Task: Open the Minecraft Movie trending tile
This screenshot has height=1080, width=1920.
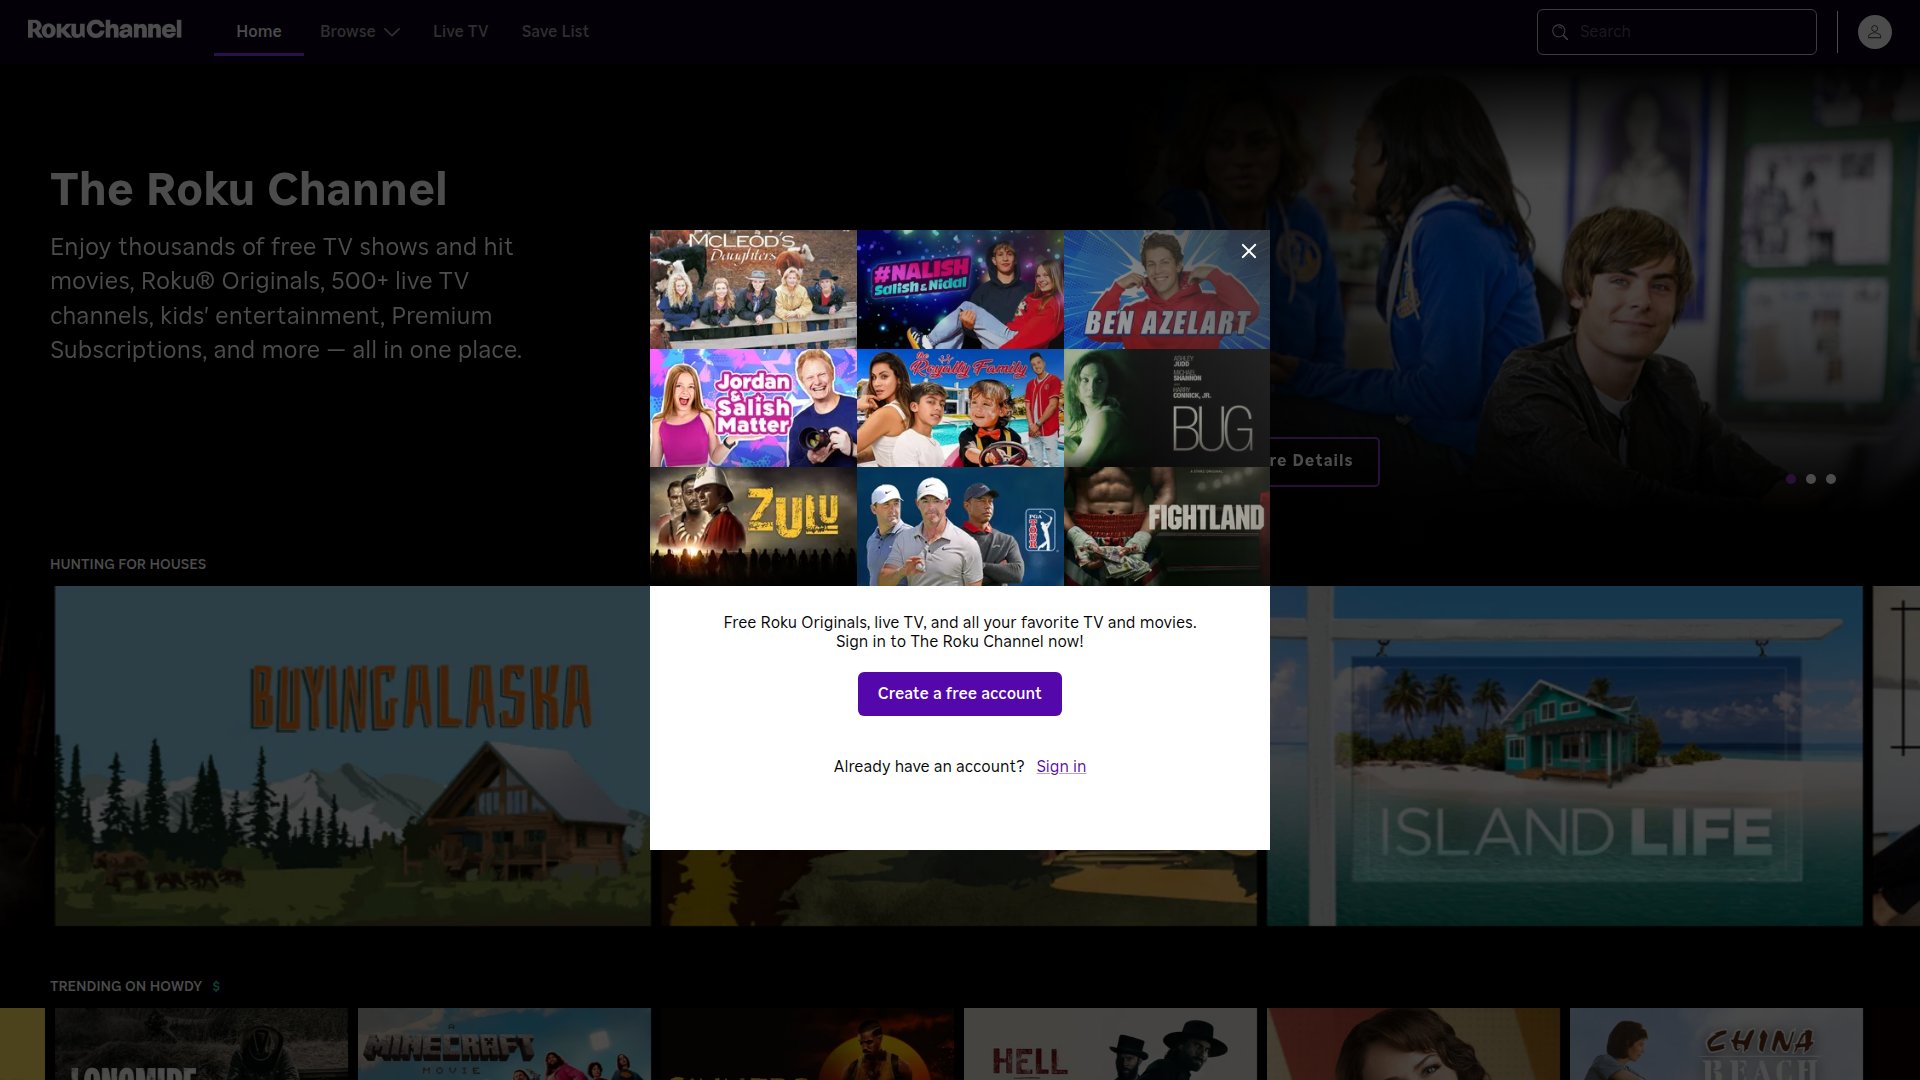Action: click(504, 1044)
